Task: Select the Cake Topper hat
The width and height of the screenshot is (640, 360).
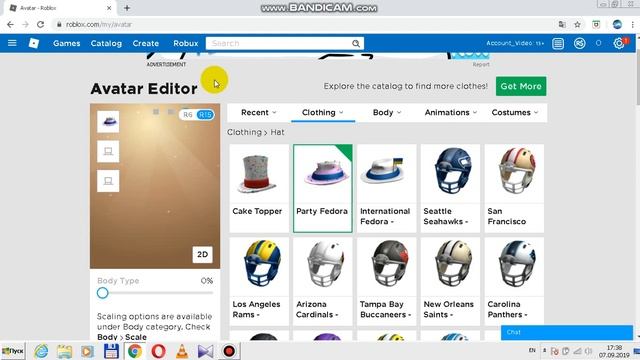Action: click(x=259, y=188)
